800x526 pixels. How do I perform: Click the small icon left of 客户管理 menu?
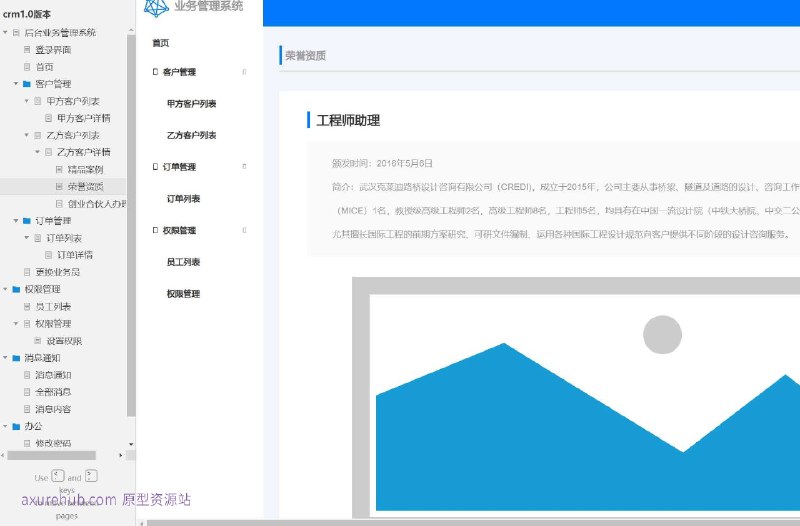155,72
